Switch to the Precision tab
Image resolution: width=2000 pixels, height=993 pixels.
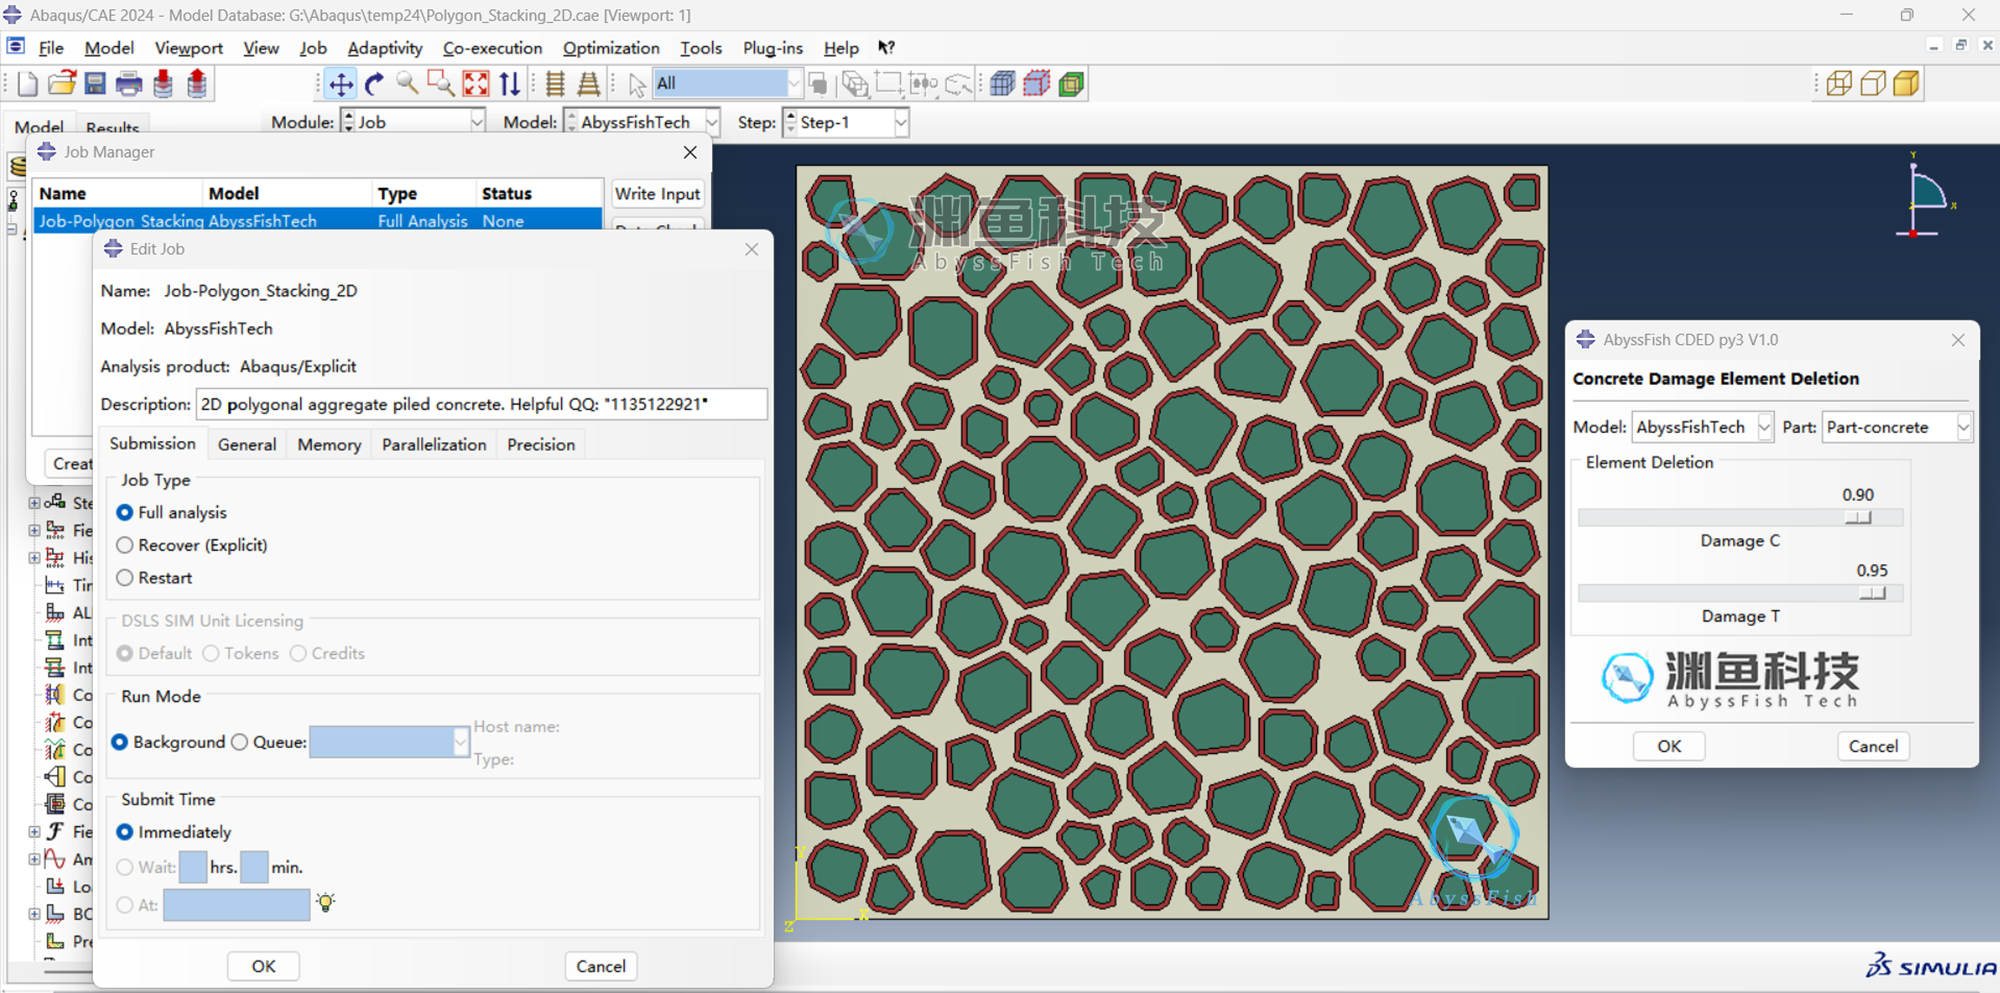[x=541, y=444]
